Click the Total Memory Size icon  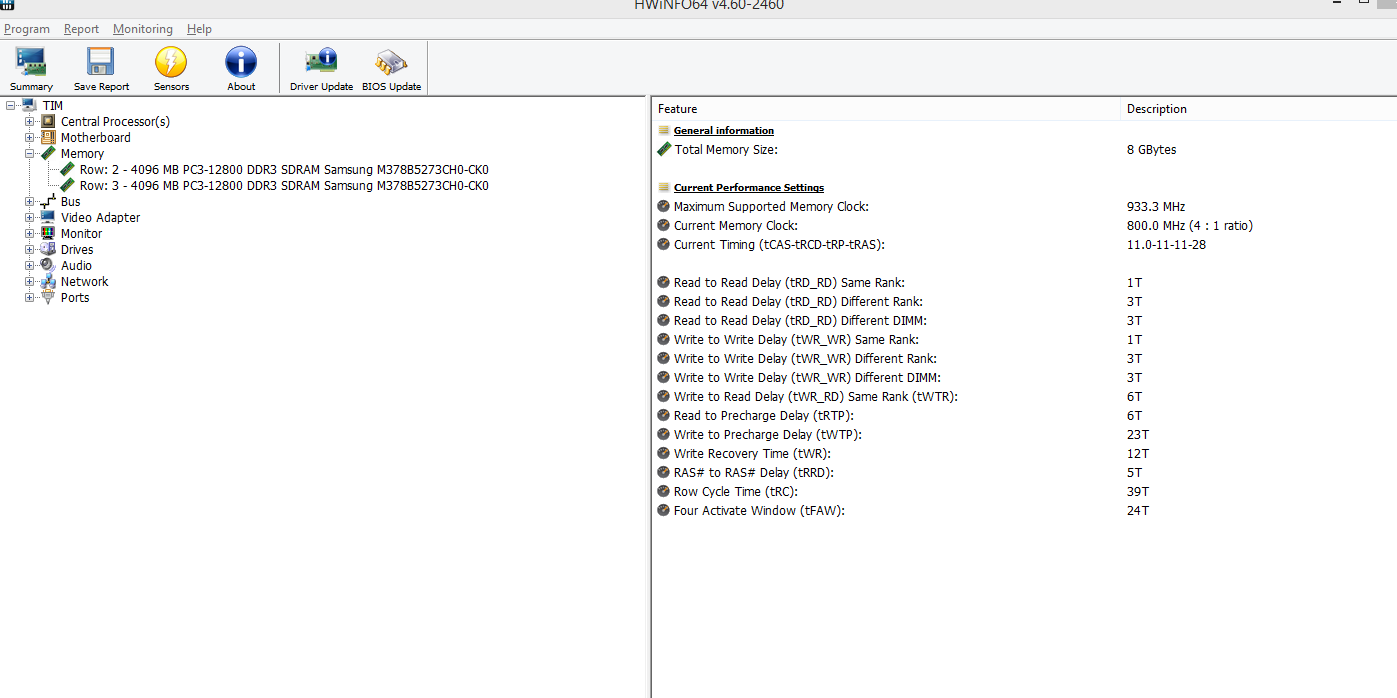[664, 149]
